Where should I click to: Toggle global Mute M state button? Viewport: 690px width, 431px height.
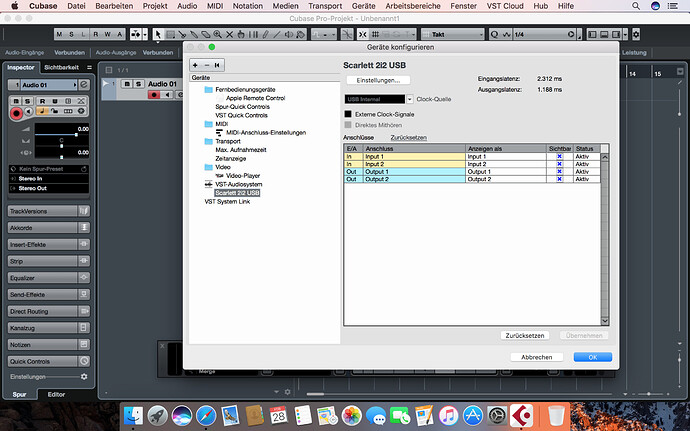pos(59,34)
